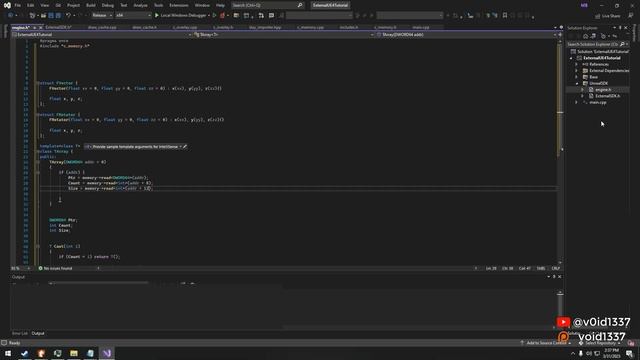Click the microphone icon in system tray
640x360 pixels.
coord(581,353)
